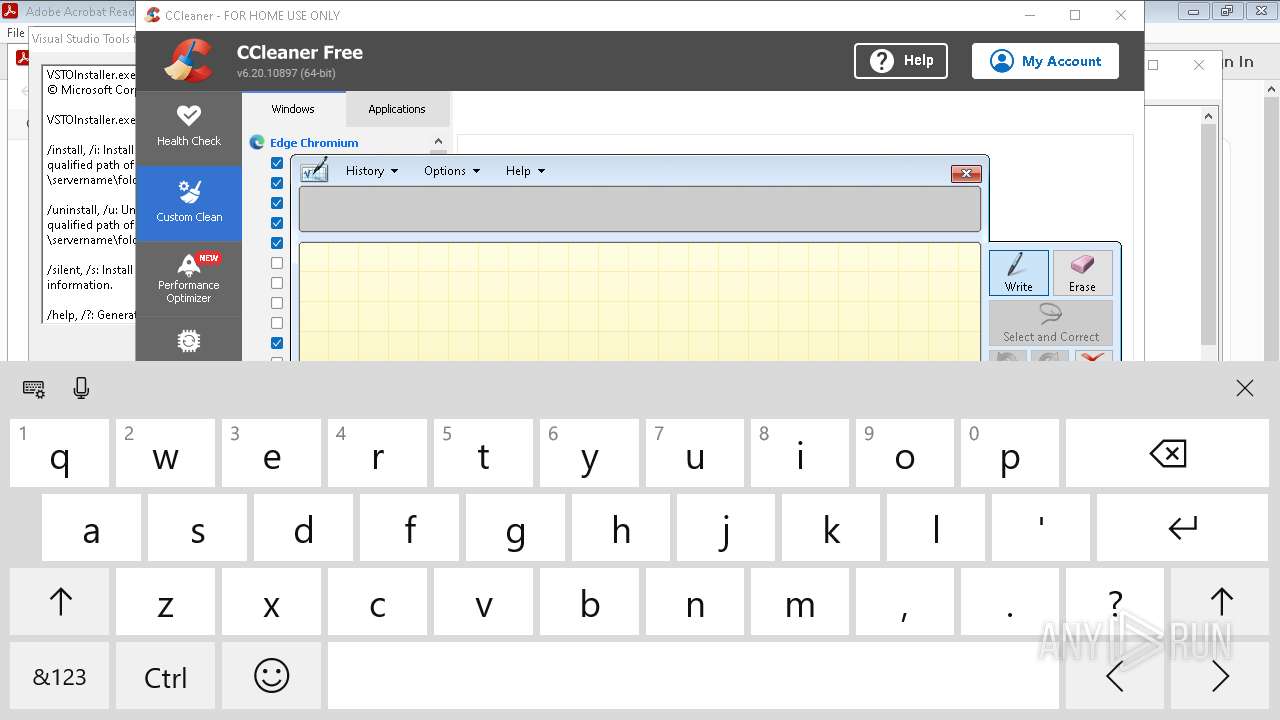This screenshot has width=1280, height=720.
Task: Click the Math Input Panel app icon
Action: pyautogui.click(x=314, y=170)
